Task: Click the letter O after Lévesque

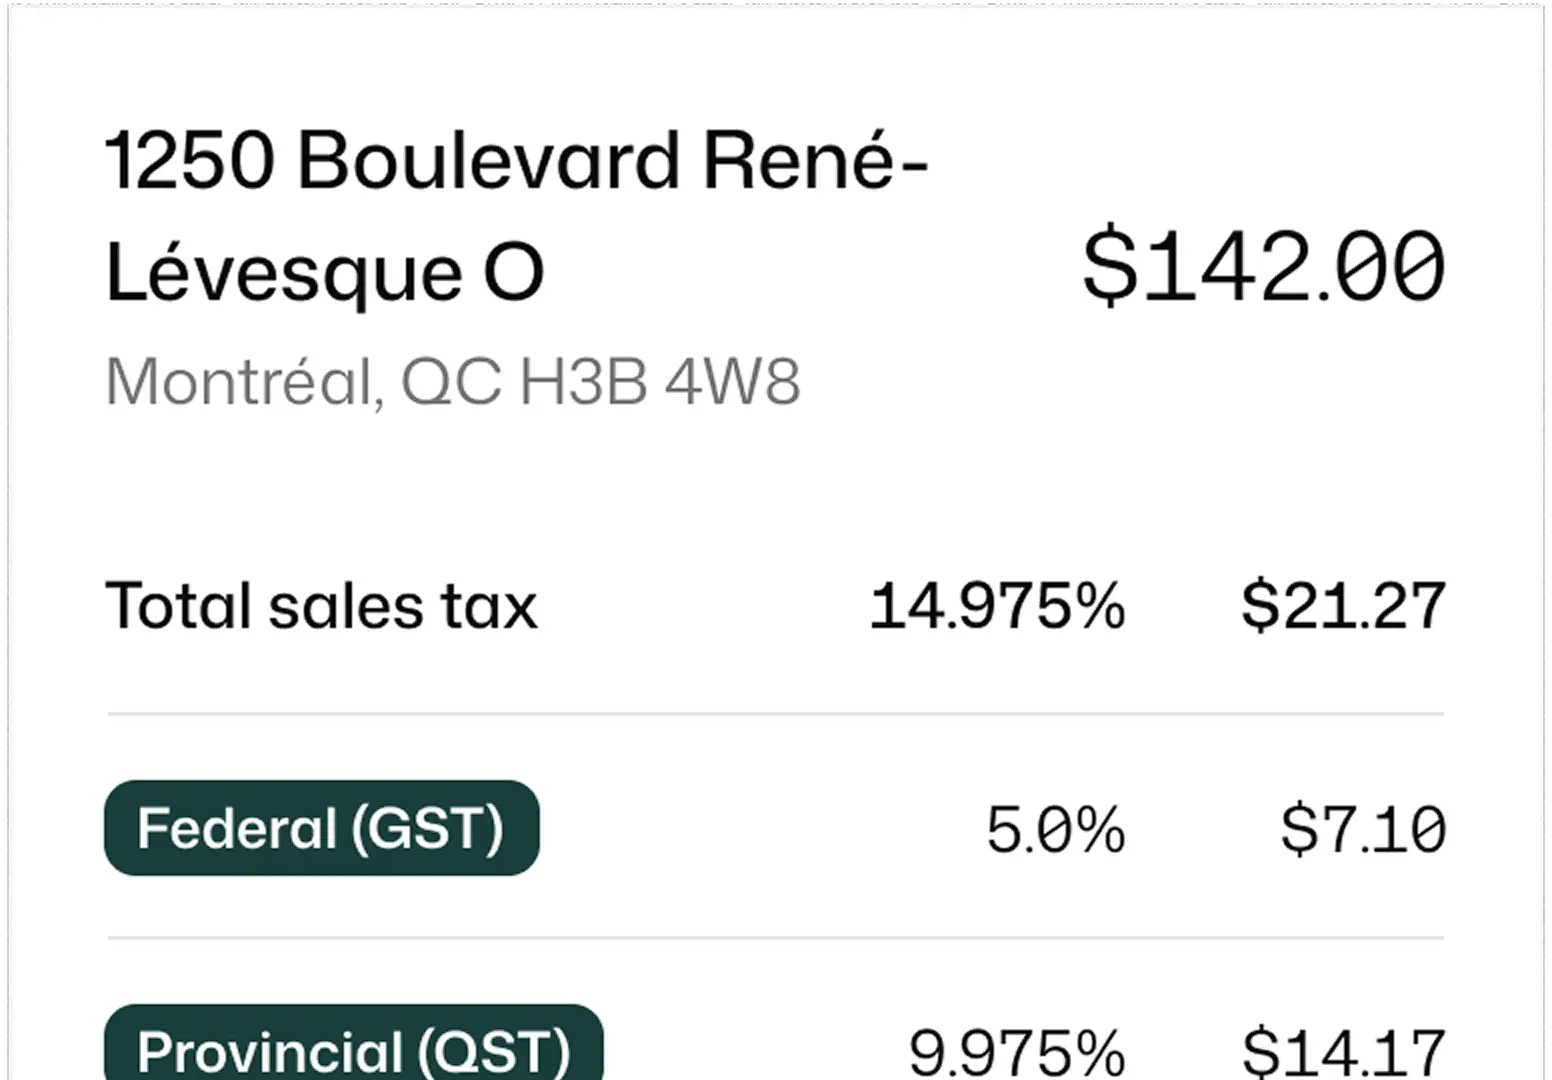Action: pos(514,273)
